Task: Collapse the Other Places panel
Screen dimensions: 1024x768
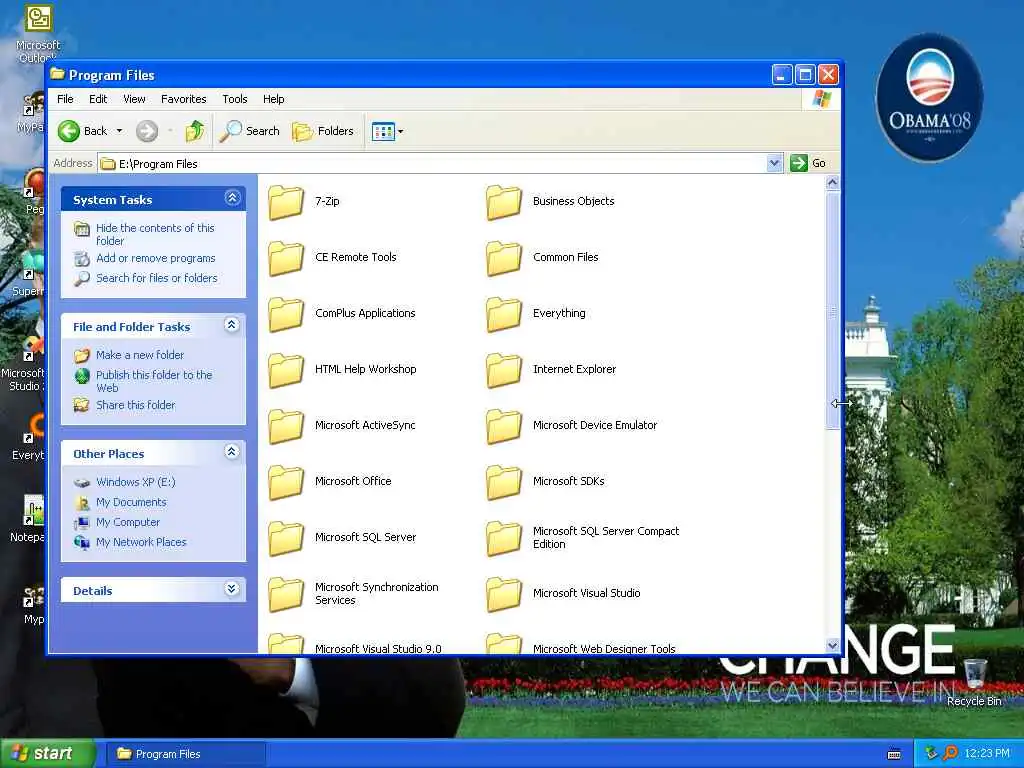Action: pos(232,451)
